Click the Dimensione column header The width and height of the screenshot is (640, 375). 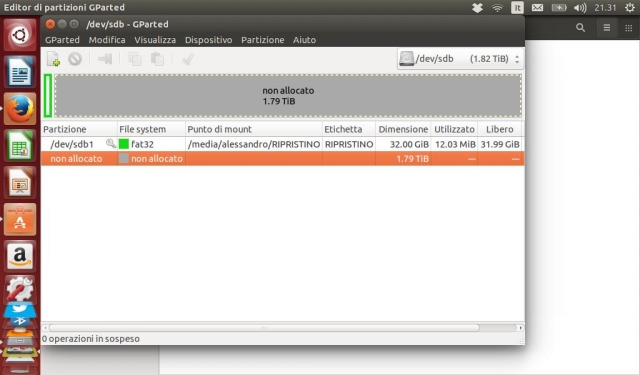coord(403,129)
